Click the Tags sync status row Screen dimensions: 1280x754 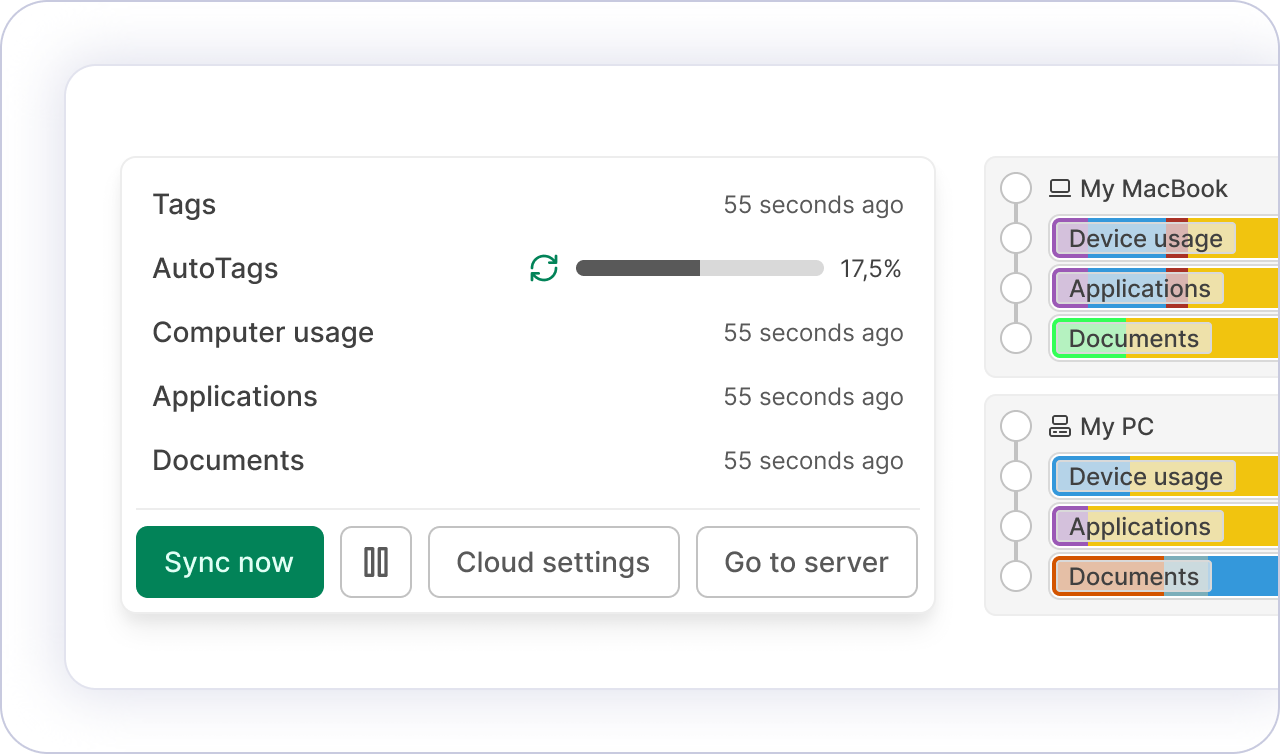527,205
